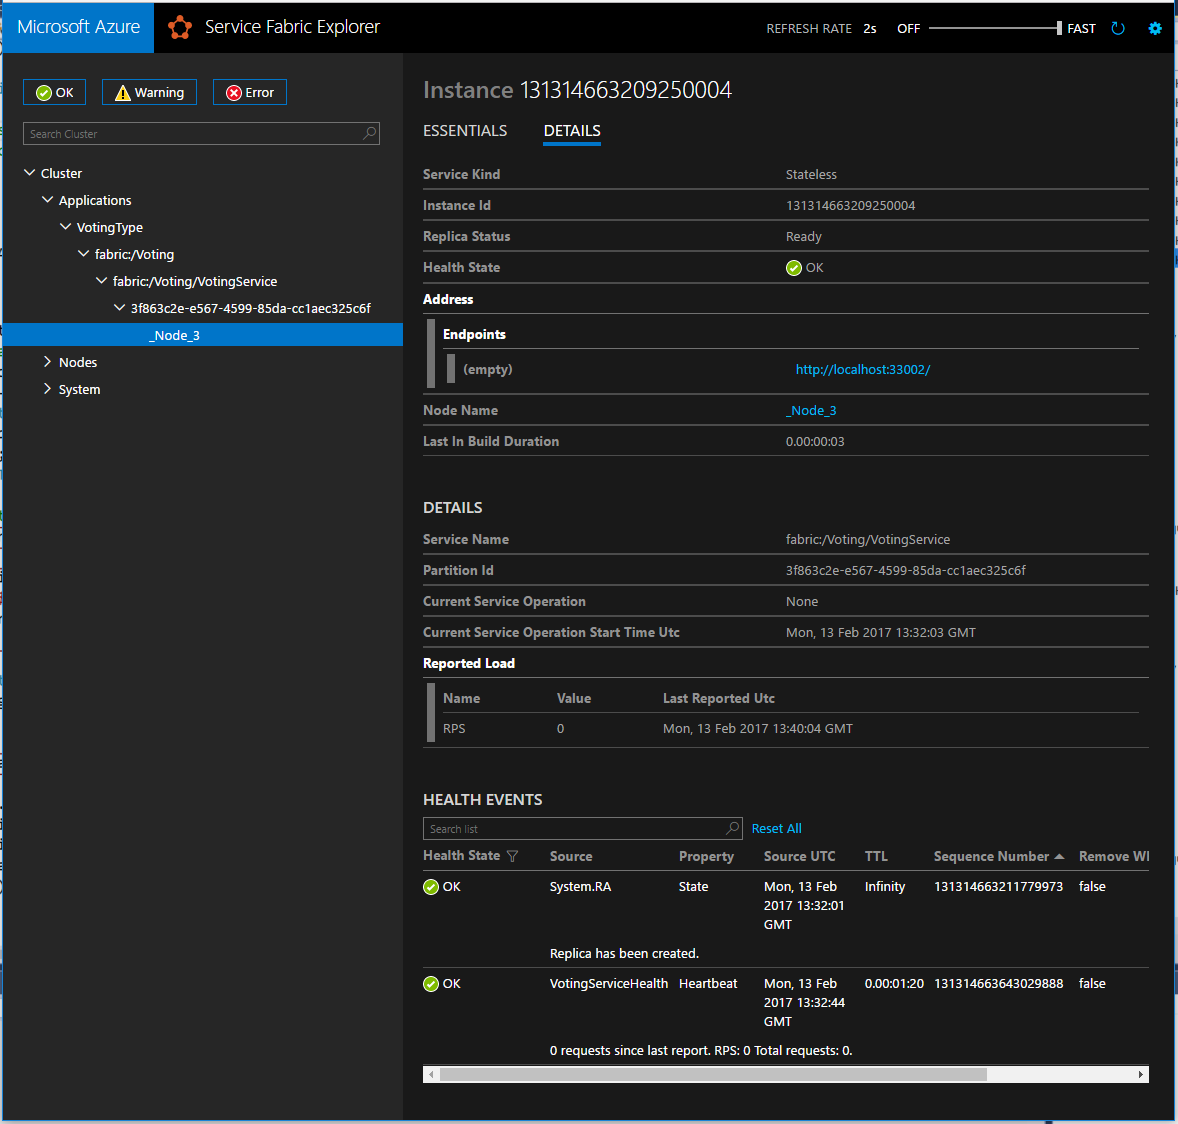Screen dimensions: 1178x1124
Task: Select the DETAILS tab
Action: 572,131
